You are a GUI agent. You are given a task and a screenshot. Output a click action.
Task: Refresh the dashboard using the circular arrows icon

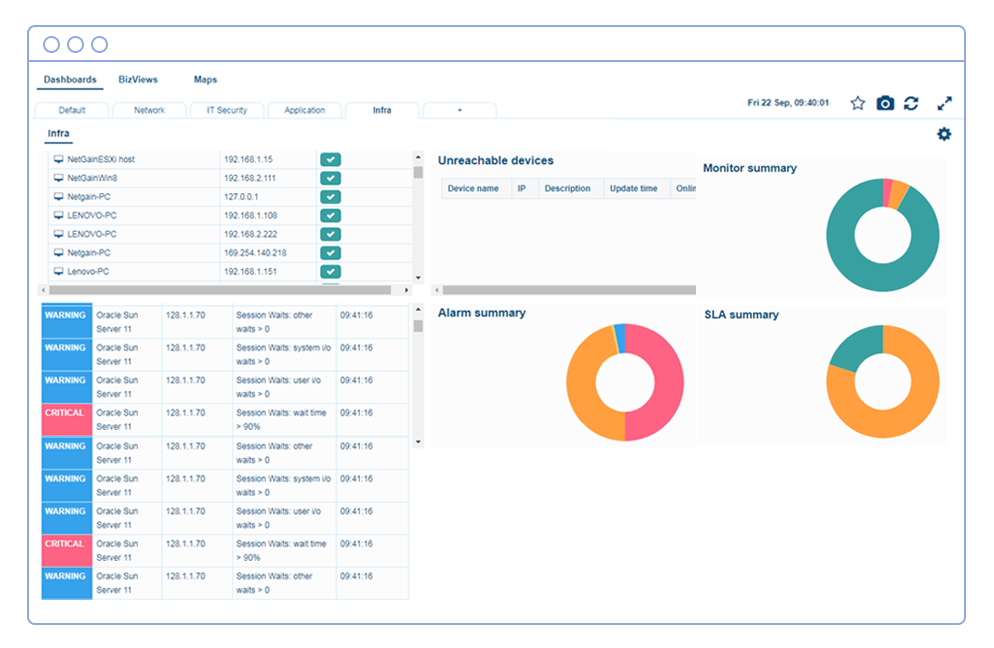click(911, 103)
